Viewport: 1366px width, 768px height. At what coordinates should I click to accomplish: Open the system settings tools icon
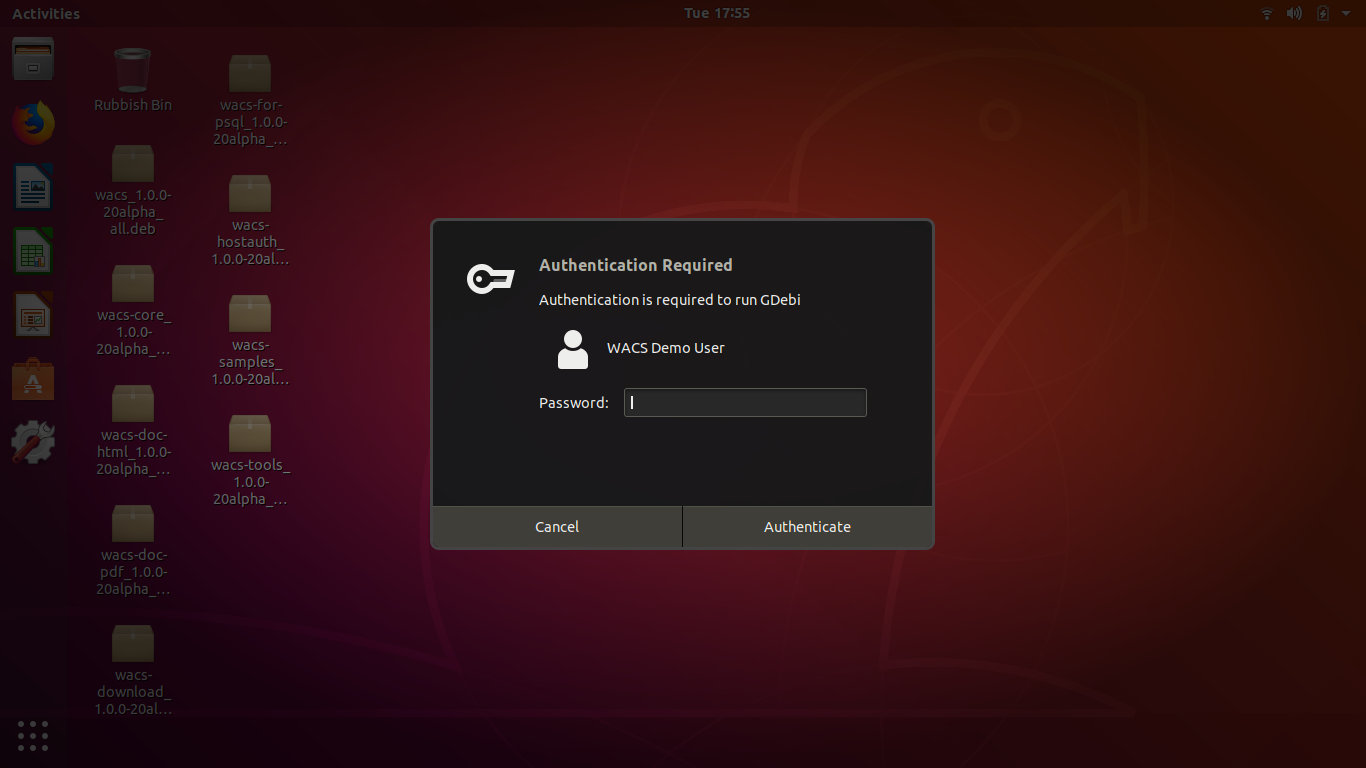click(x=33, y=442)
